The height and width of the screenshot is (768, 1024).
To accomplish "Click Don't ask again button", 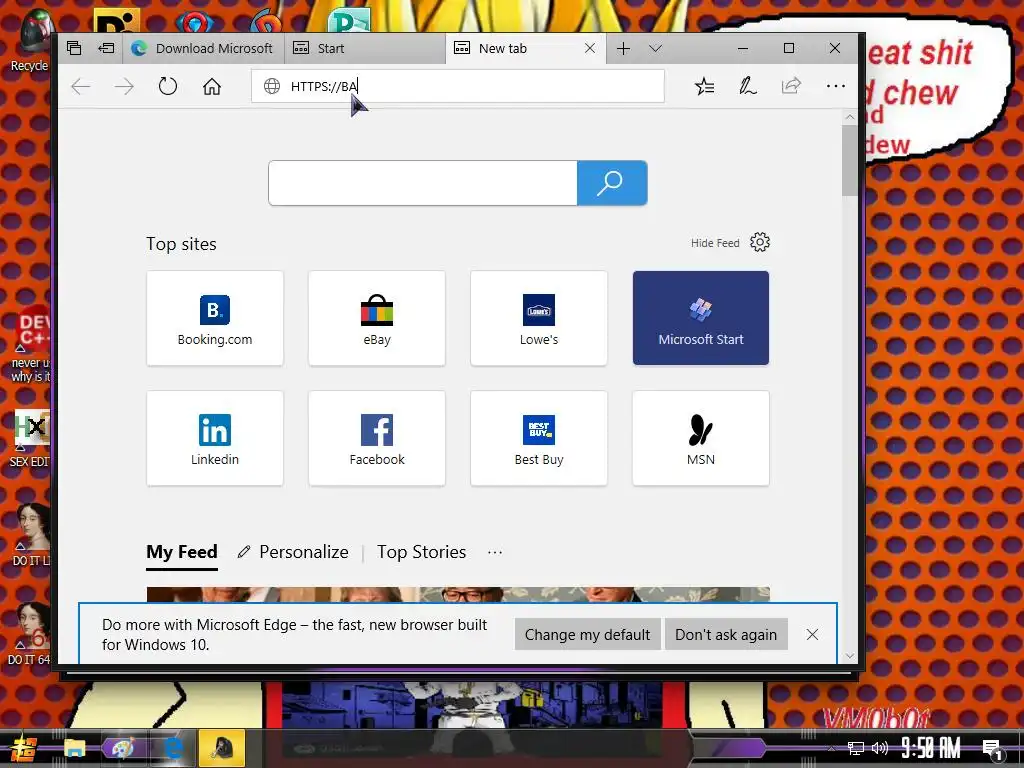I will [726, 635].
